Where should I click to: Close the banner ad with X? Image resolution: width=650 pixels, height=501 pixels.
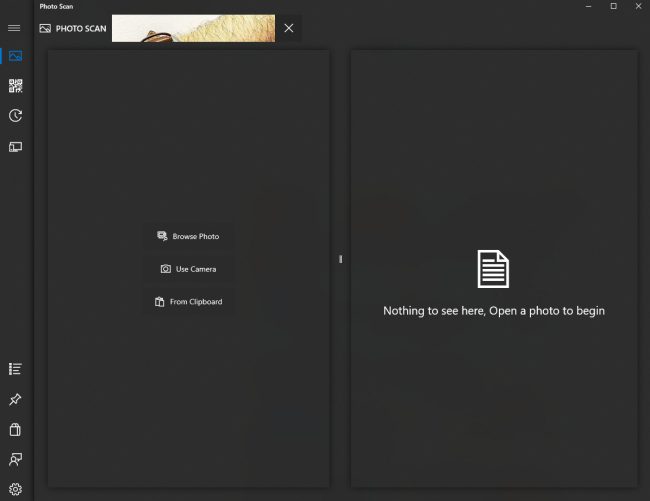pyautogui.click(x=289, y=28)
